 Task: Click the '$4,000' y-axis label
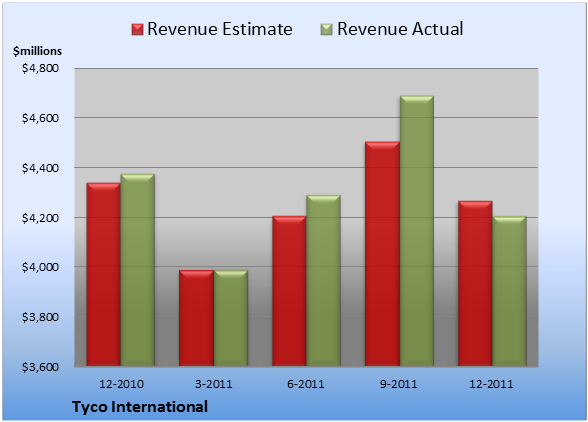coord(40,267)
